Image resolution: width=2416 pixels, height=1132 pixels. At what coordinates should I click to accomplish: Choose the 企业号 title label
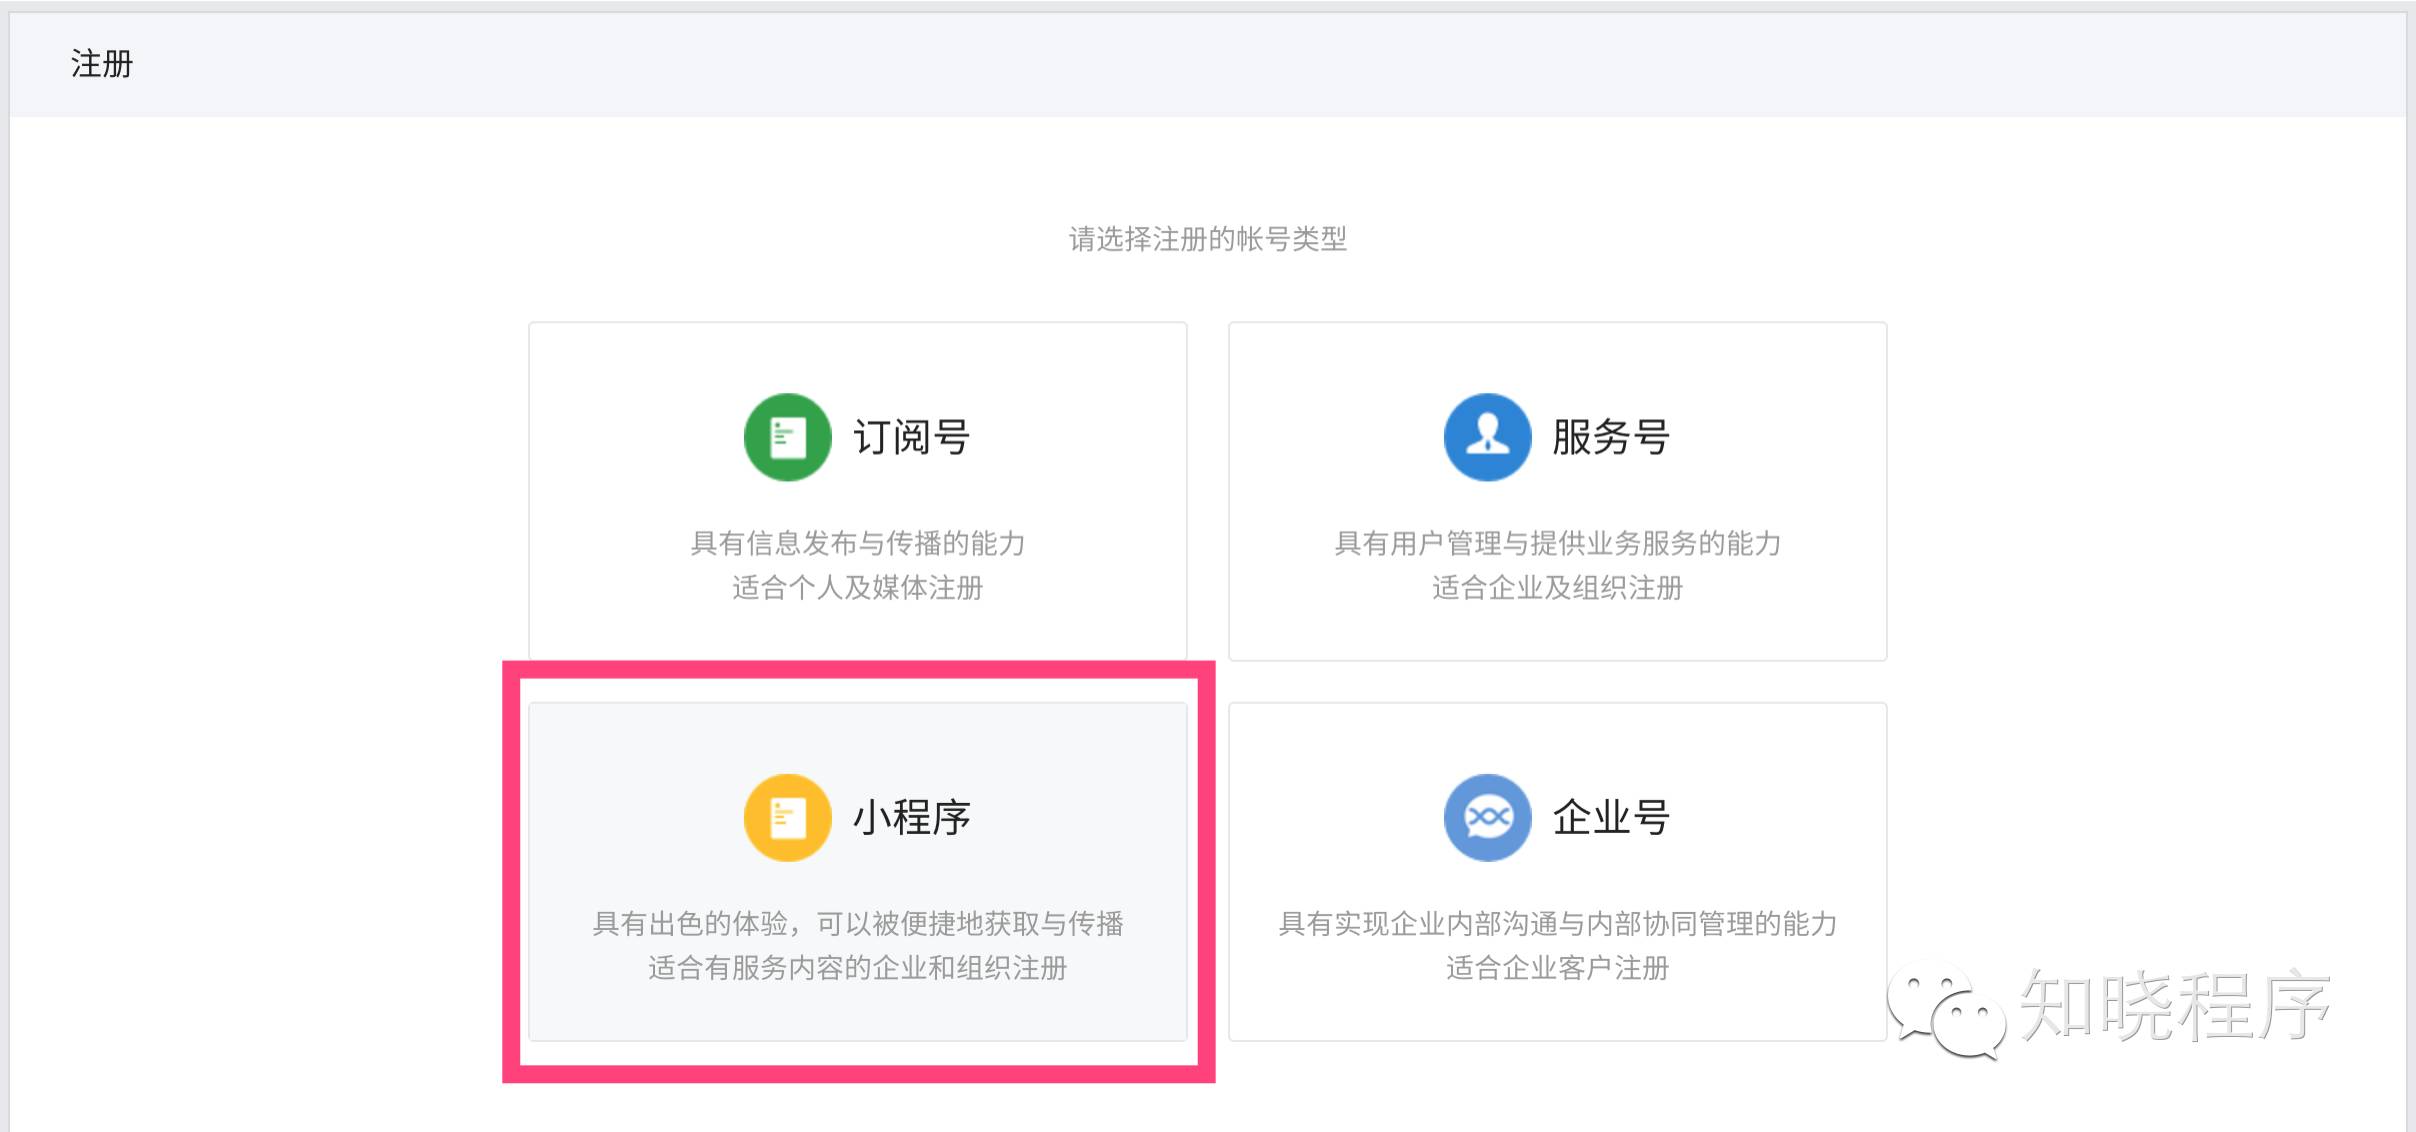point(1611,817)
